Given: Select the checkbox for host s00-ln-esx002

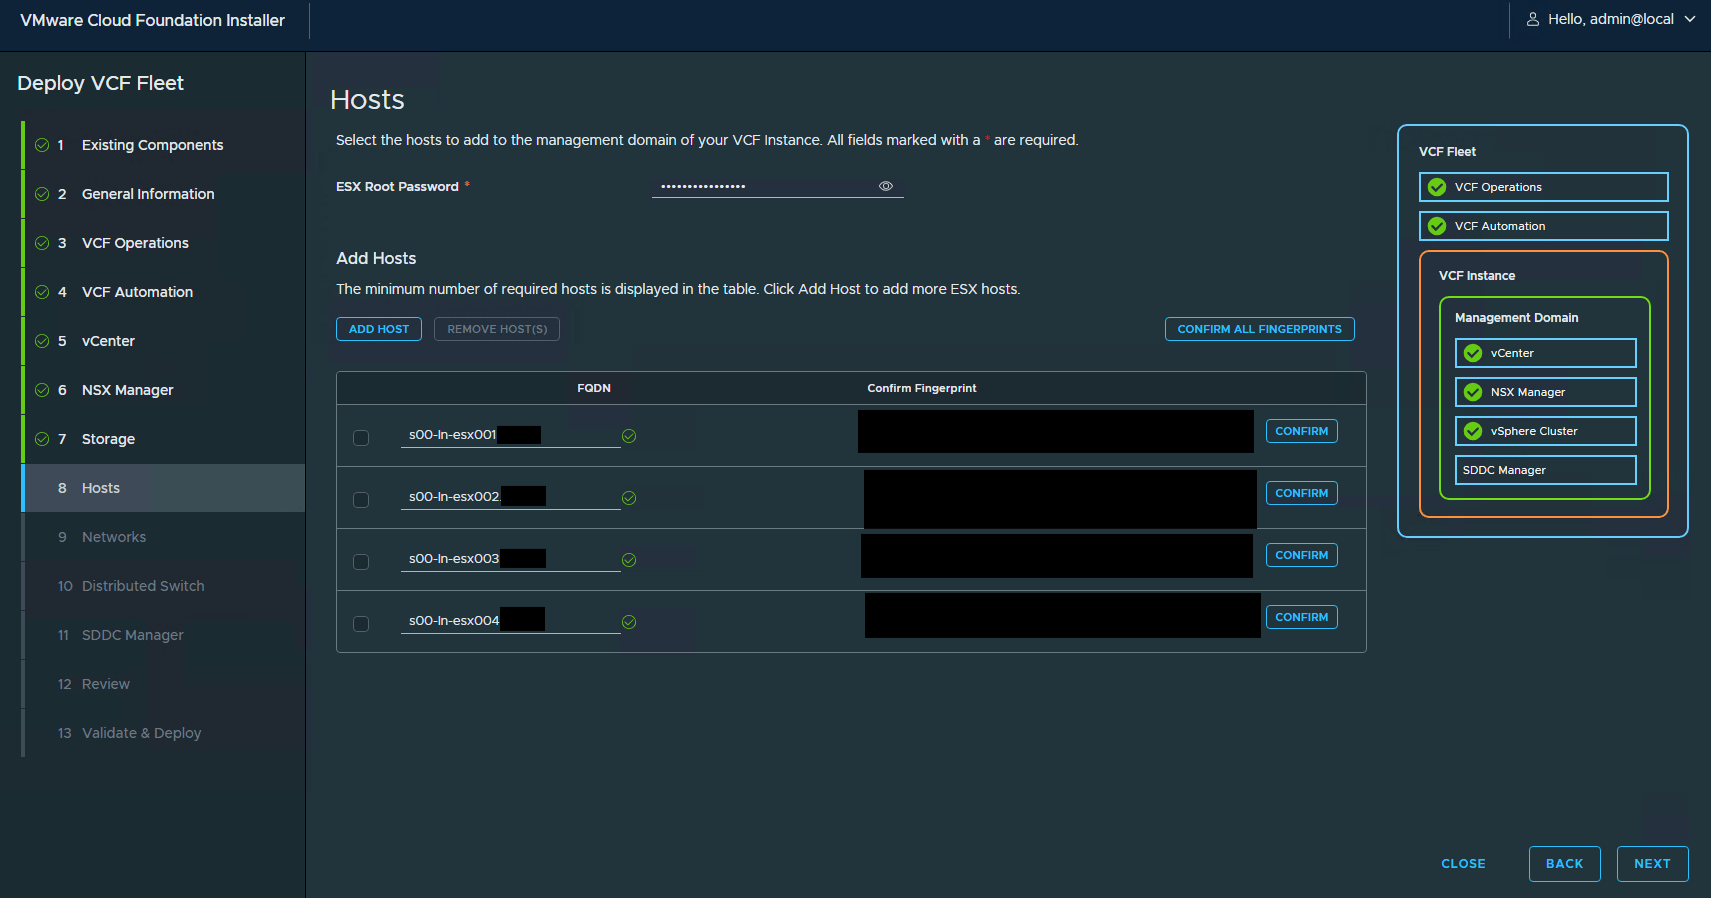Looking at the screenshot, I should (361, 500).
